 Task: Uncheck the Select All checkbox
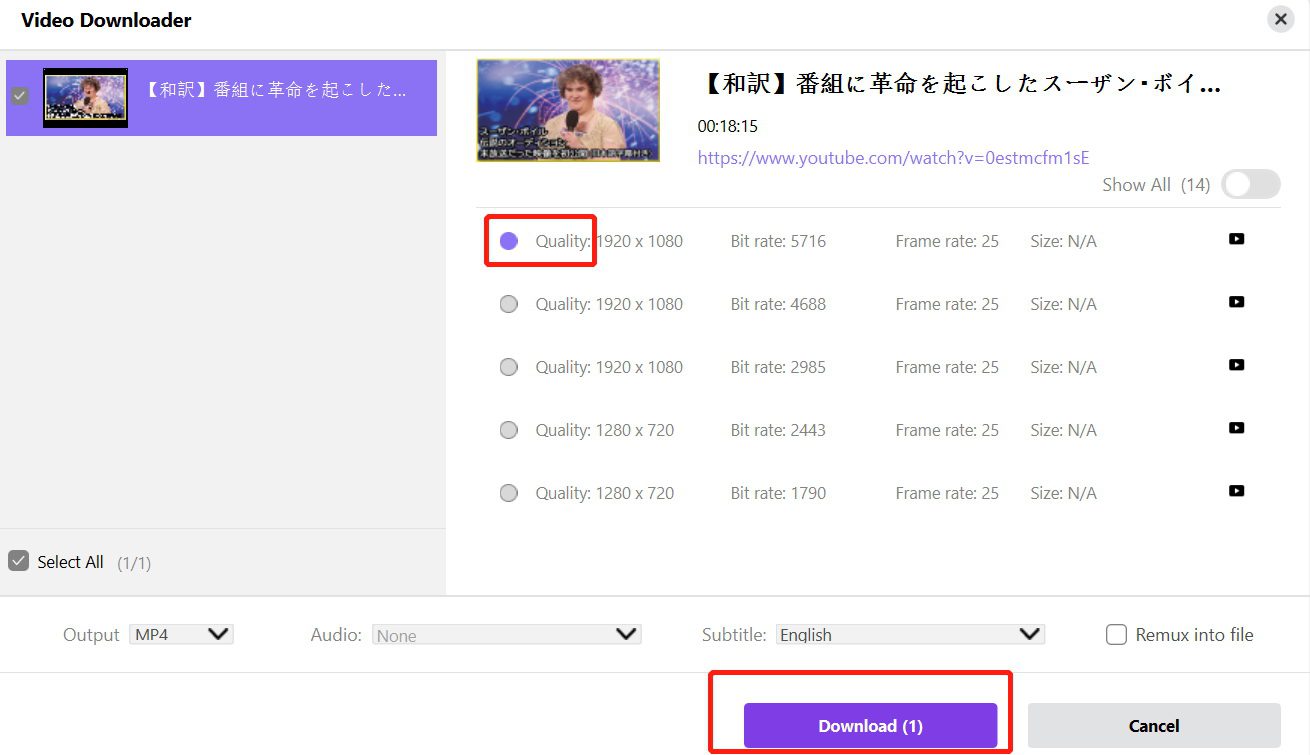[x=18, y=561]
